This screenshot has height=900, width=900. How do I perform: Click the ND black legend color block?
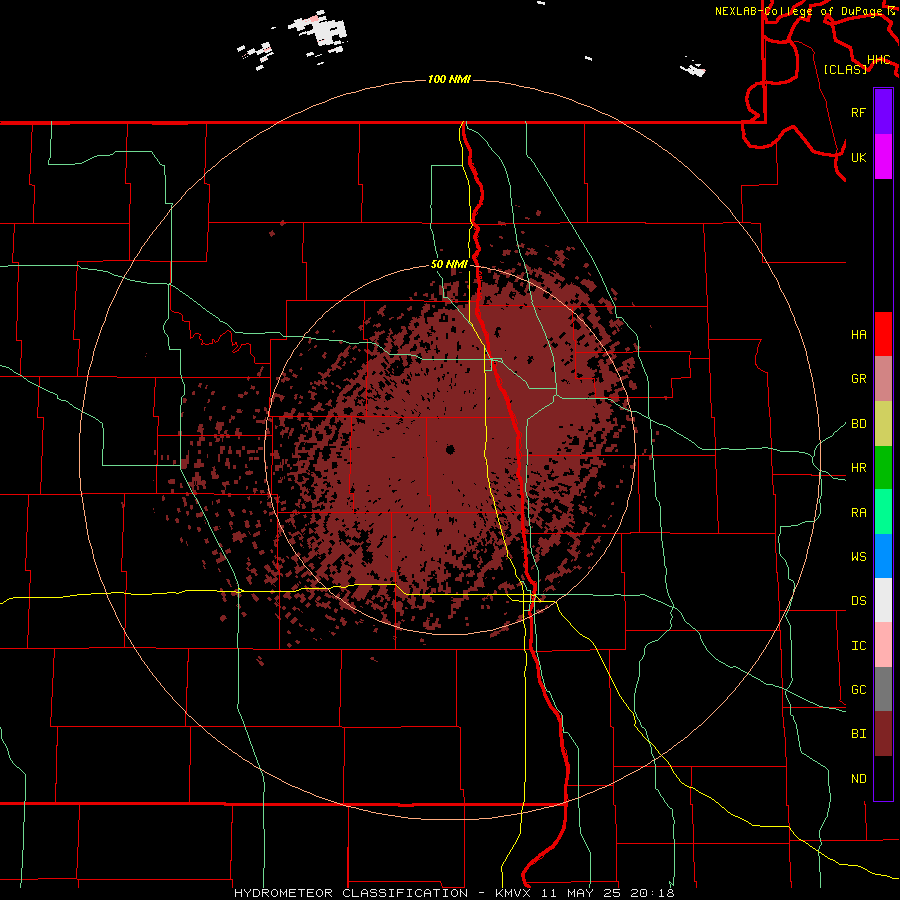point(883,778)
